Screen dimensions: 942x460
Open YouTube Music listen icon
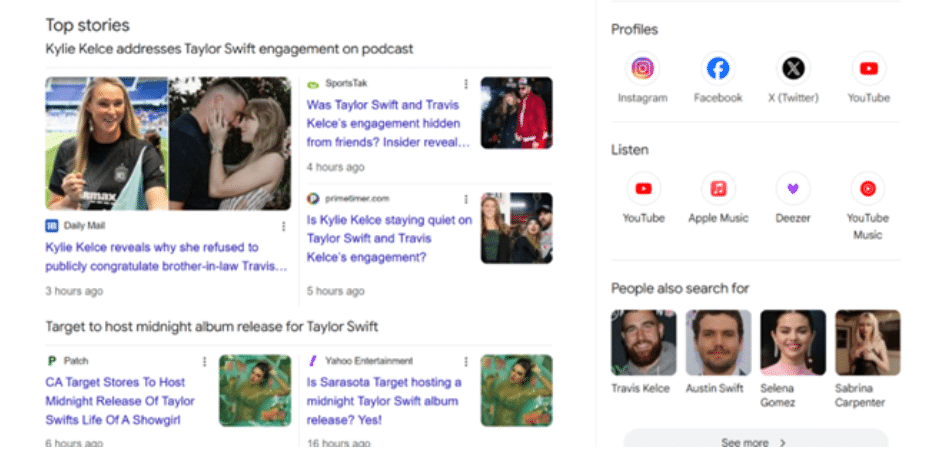coord(868,189)
